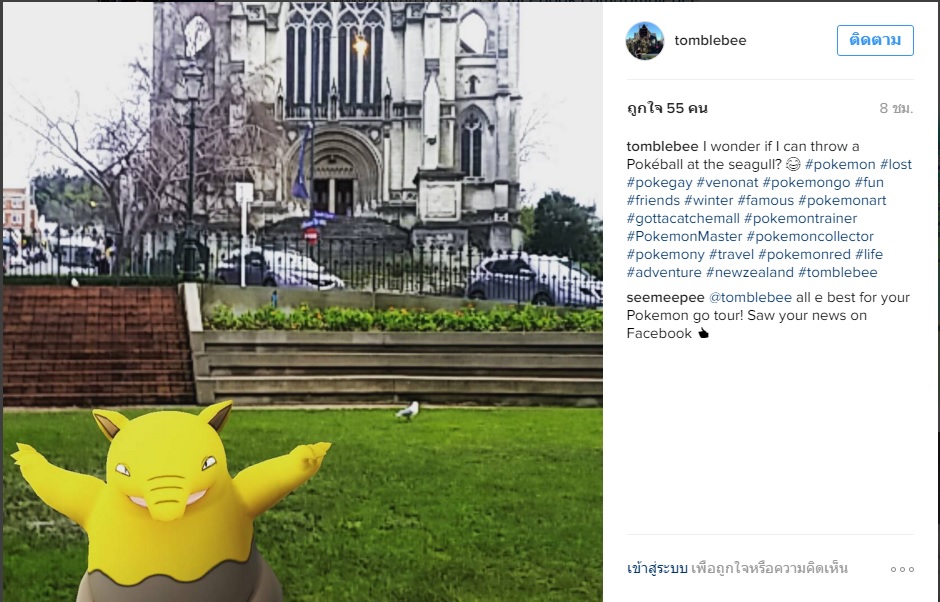The image size is (940, 602).
Task: Click the เข้าสู่ระบบ login link
Action: [x=657, y=568]
